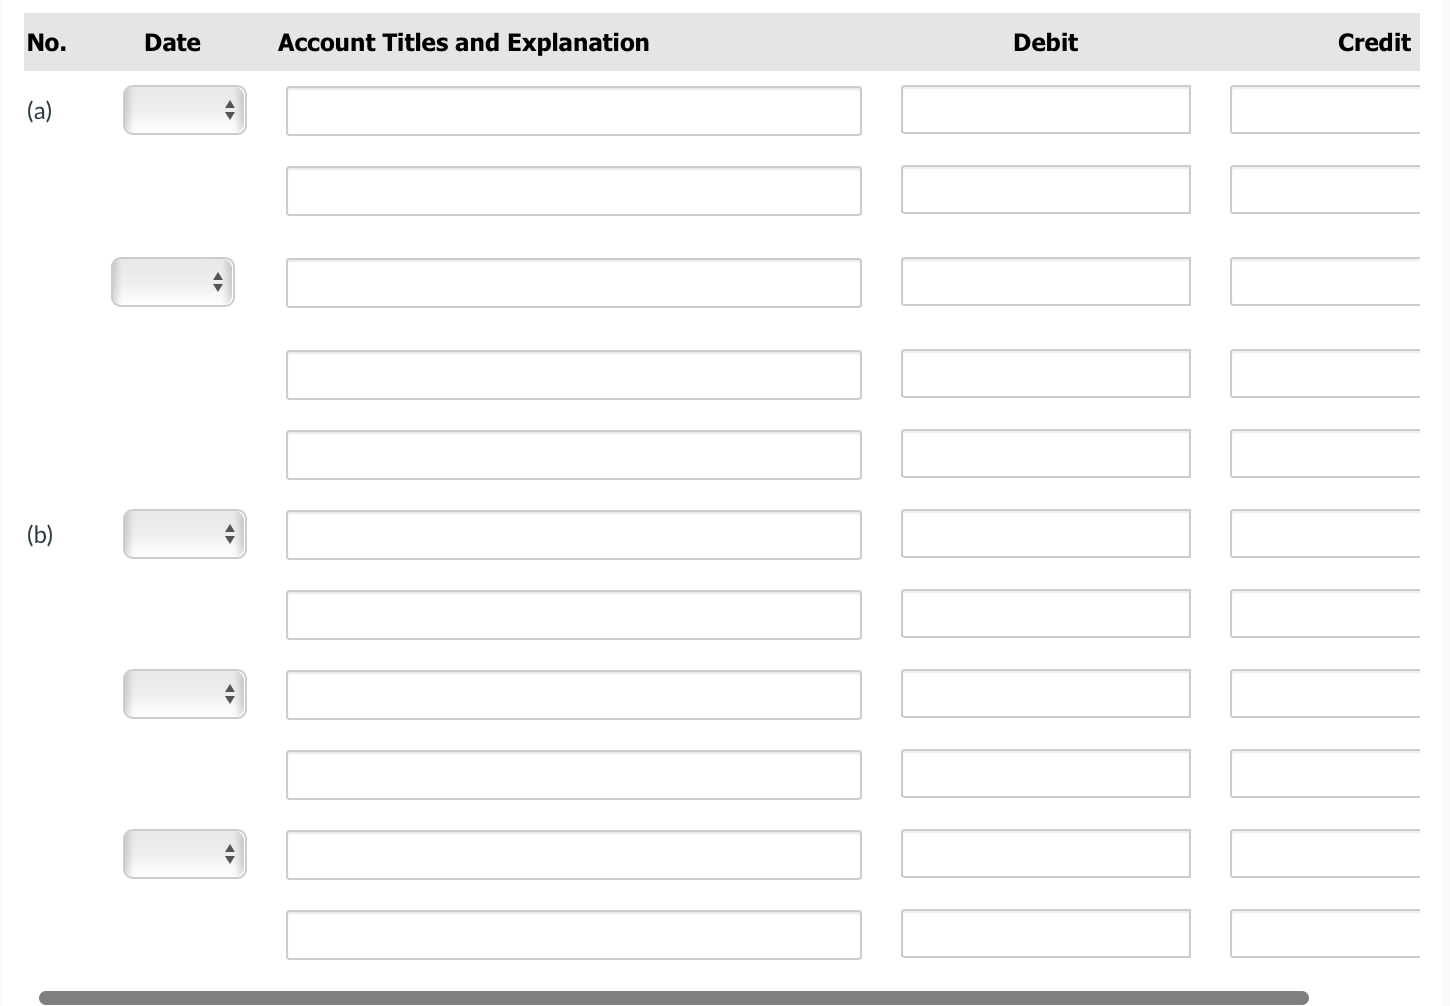
Task: Click the first account titles field of entry (b)
Action: [573, 534]
